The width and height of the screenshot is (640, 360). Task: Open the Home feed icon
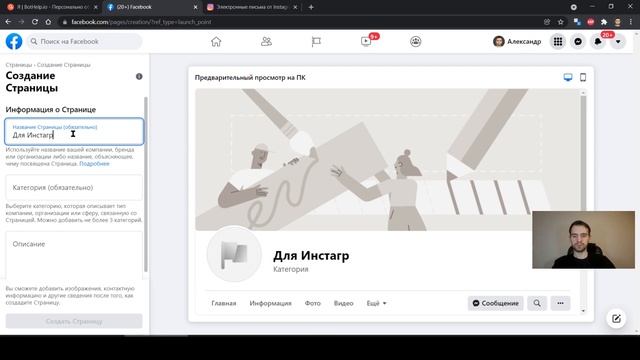[x=216, y=41]
